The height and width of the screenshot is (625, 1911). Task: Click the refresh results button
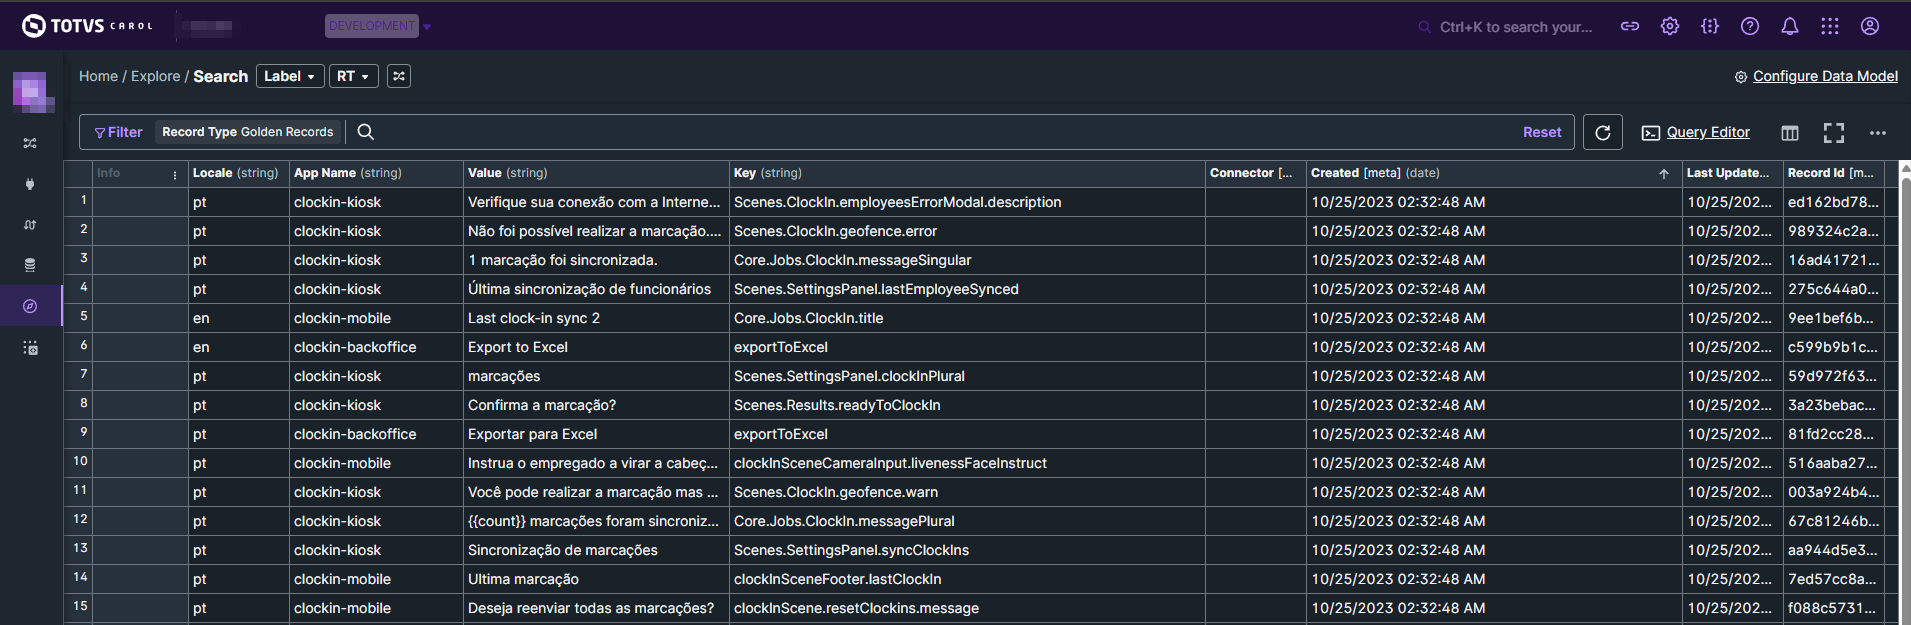pyautogui.click(x=1603, y=132)
